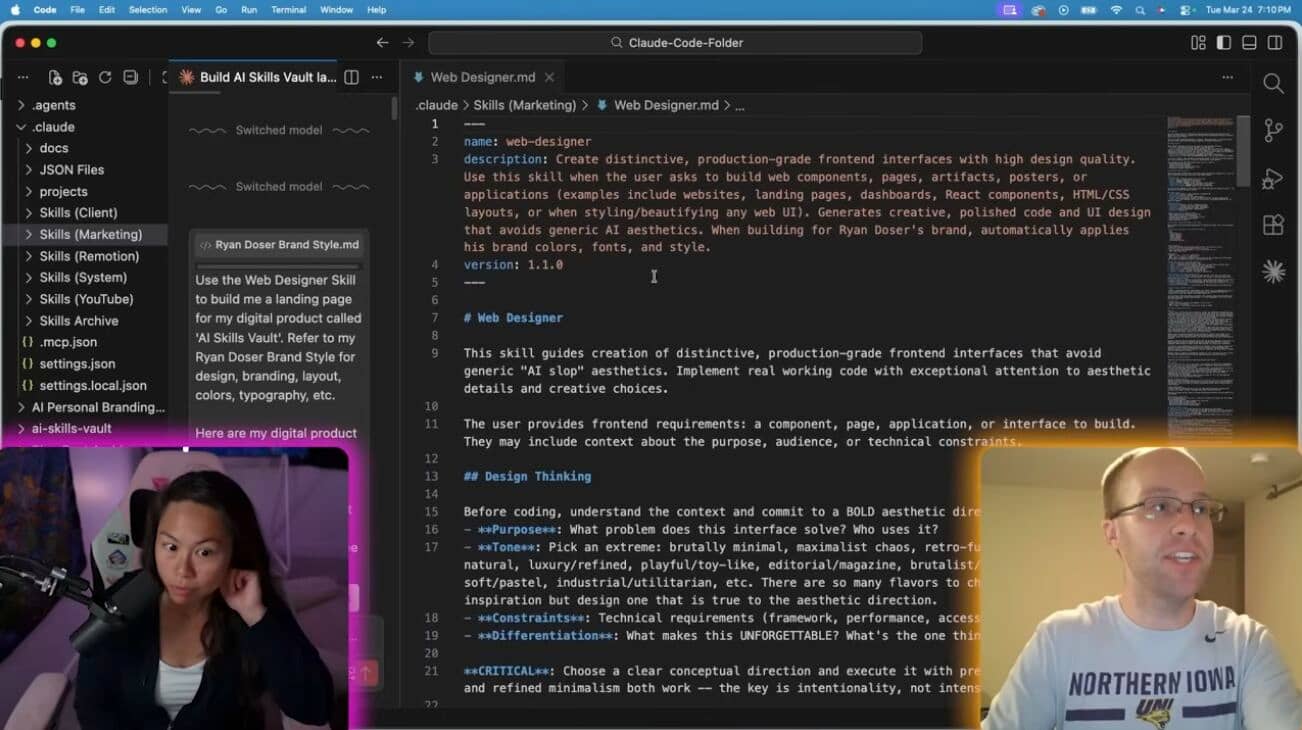Open the Terminal menu
This screenshot has height=730, width=1302.
point(289,10)
